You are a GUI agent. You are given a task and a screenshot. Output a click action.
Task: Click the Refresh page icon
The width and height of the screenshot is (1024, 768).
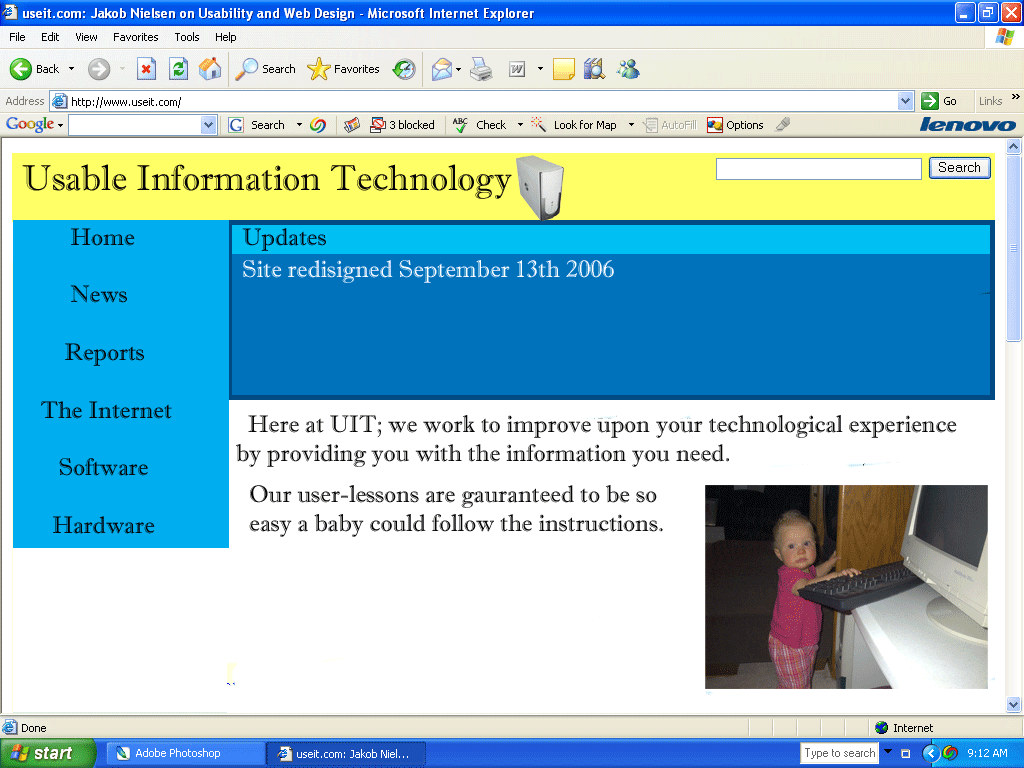[178, 69]
